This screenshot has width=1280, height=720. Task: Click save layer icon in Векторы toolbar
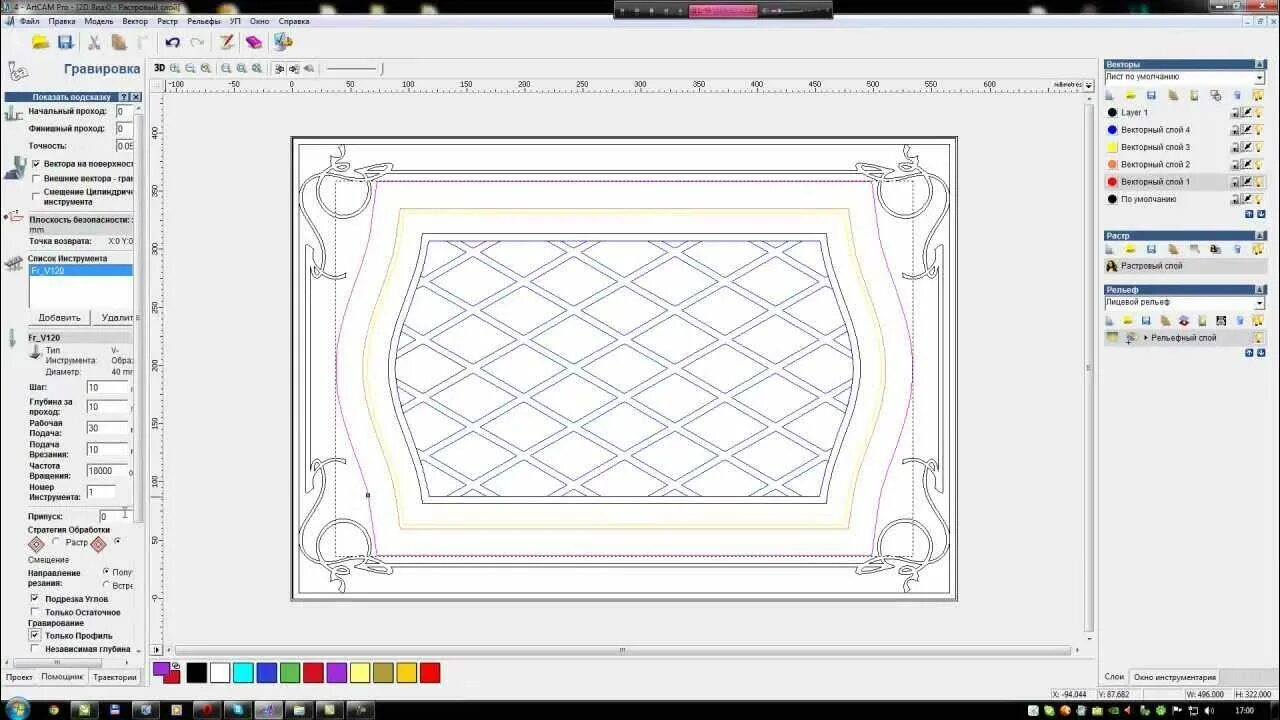[1151, 95]
